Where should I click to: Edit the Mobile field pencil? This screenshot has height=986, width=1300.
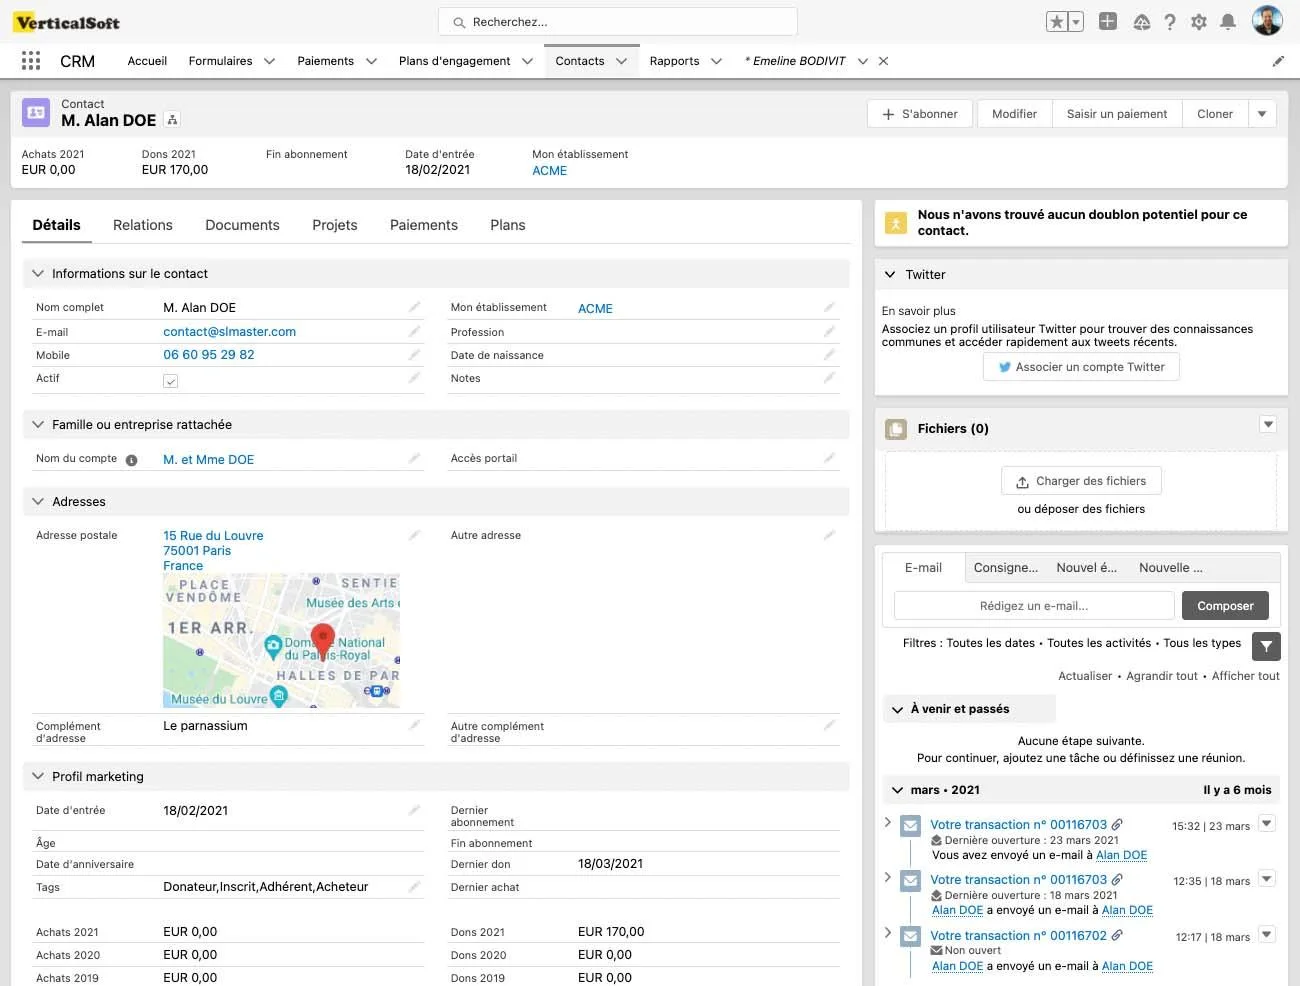point(414,355)
